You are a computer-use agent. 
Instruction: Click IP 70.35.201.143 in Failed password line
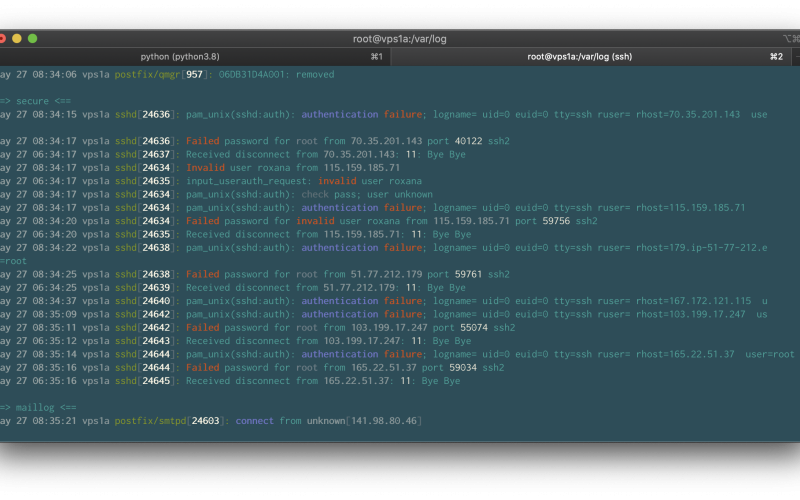(386, 141)
